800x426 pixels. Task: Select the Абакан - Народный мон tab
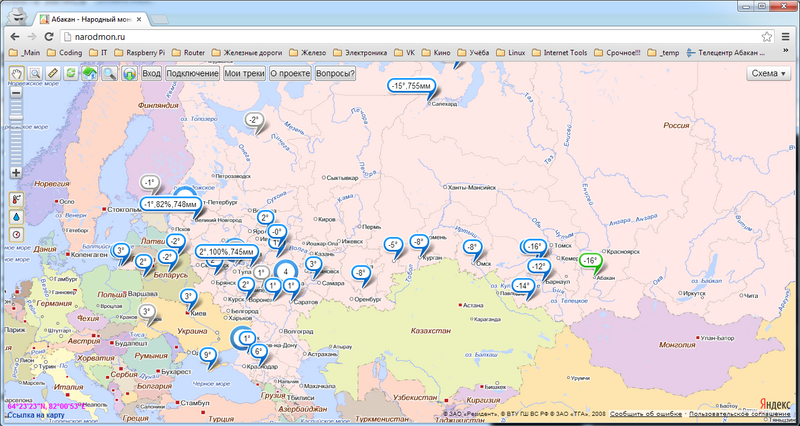[91, 19]
